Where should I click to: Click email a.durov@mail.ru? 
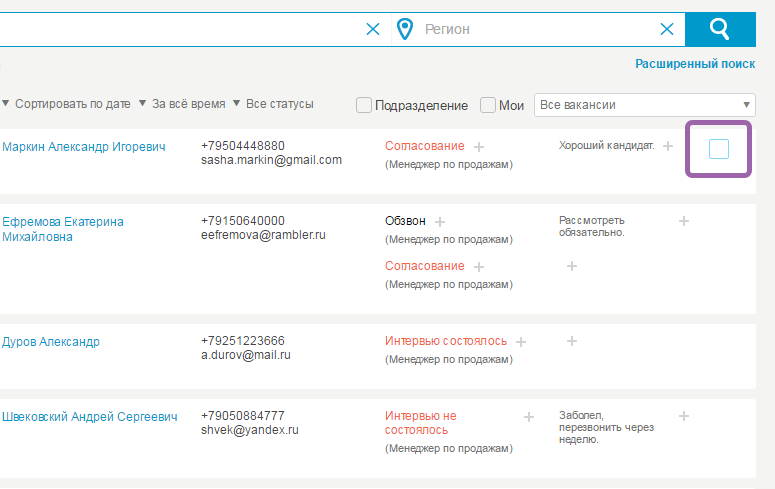(246, 355)
